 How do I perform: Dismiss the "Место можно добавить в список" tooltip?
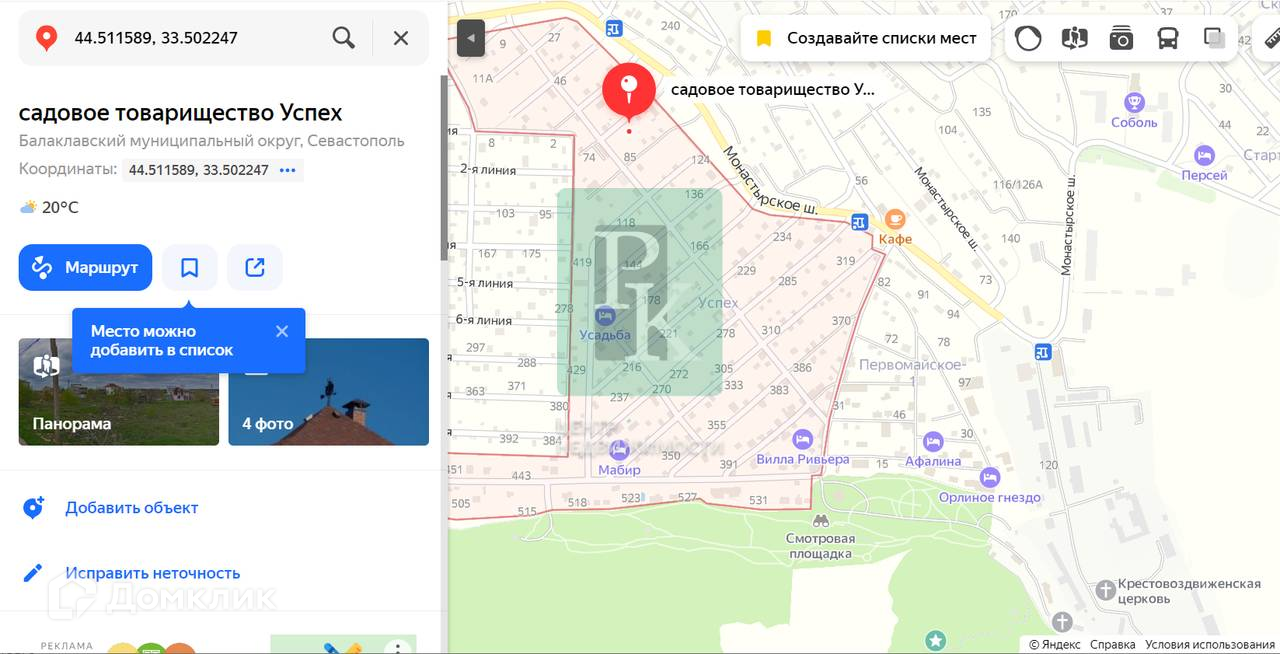pos(282,331)
